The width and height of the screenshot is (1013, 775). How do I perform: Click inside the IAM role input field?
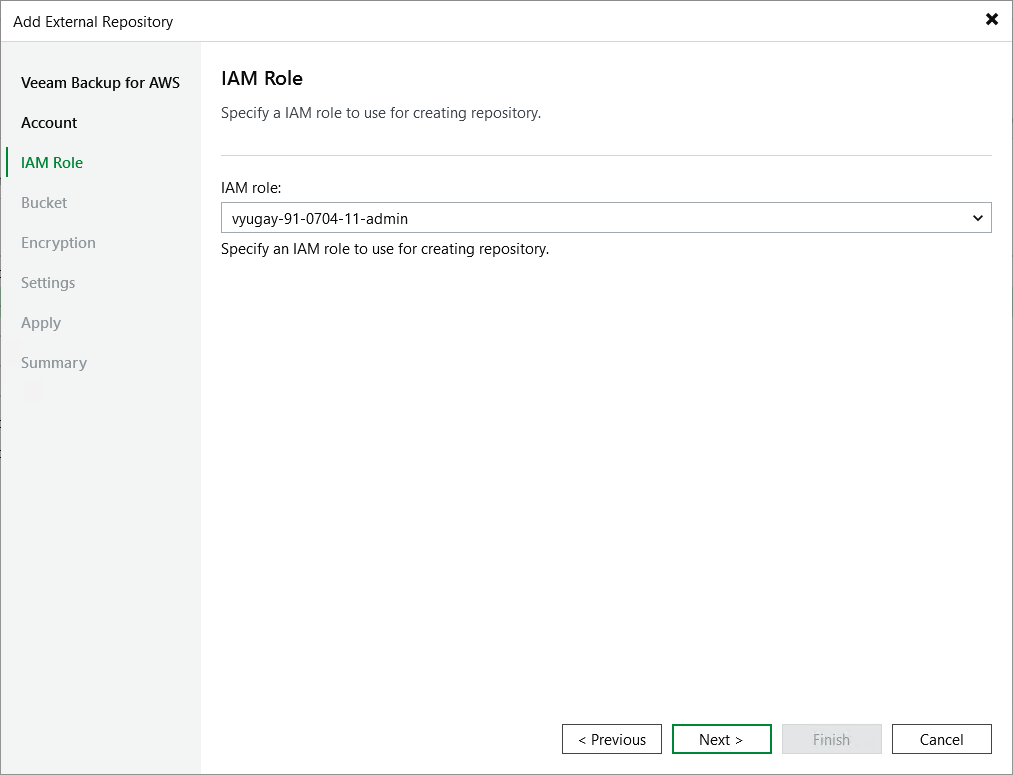point(500,218)
